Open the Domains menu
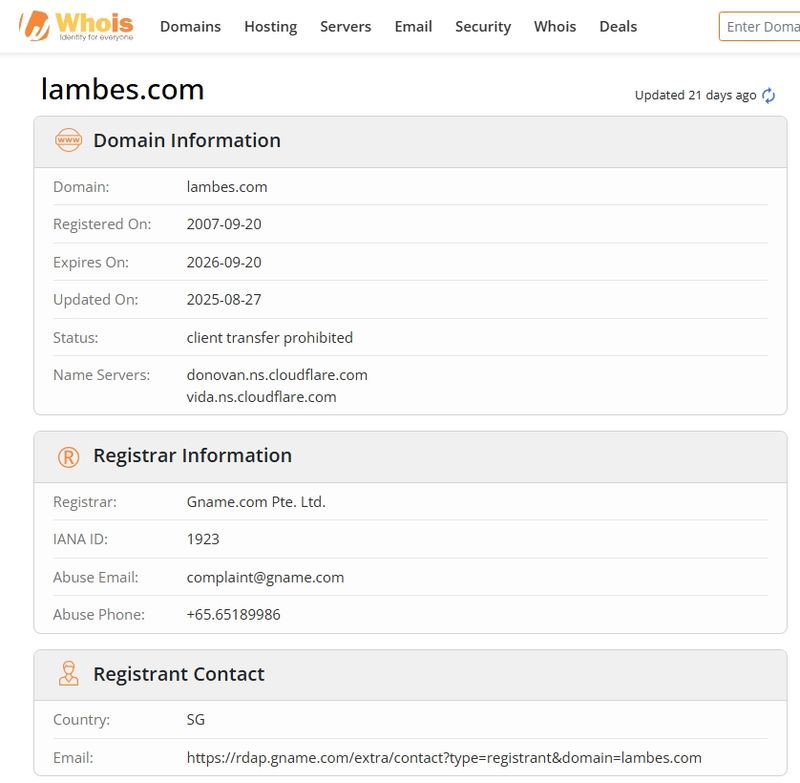The height and width of the screenshot is (783, 800). point(190,27)
